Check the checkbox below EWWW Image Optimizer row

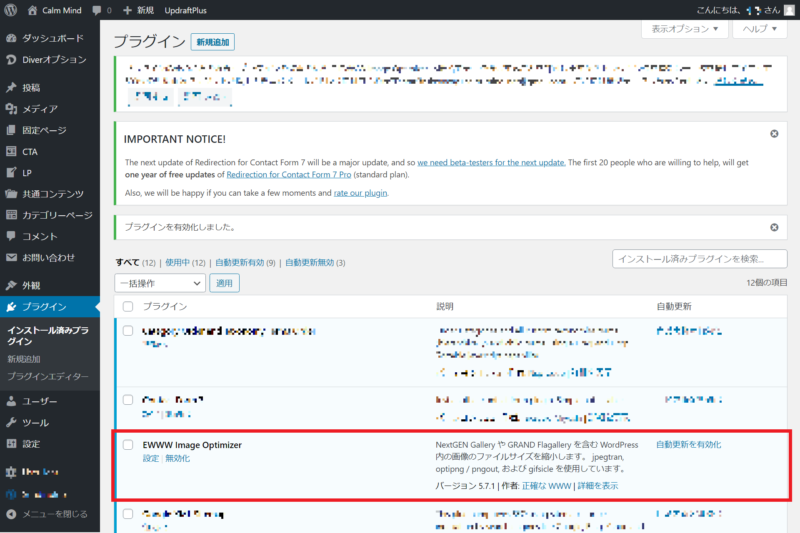point(128,514)
